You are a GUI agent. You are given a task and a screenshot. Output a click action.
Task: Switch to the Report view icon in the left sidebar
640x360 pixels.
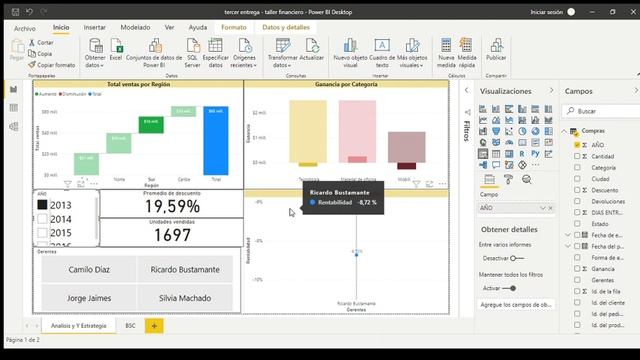click(x=13, y=89)
